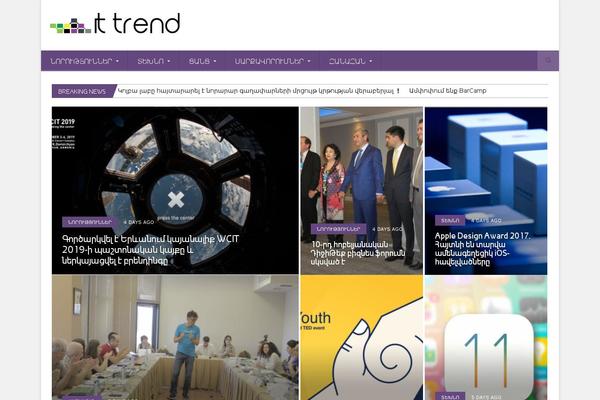Viewport: 600px width, 400px height.
Task: Expand the ՑԱՆՑ navigation dropdown
Action: [202, 61]
